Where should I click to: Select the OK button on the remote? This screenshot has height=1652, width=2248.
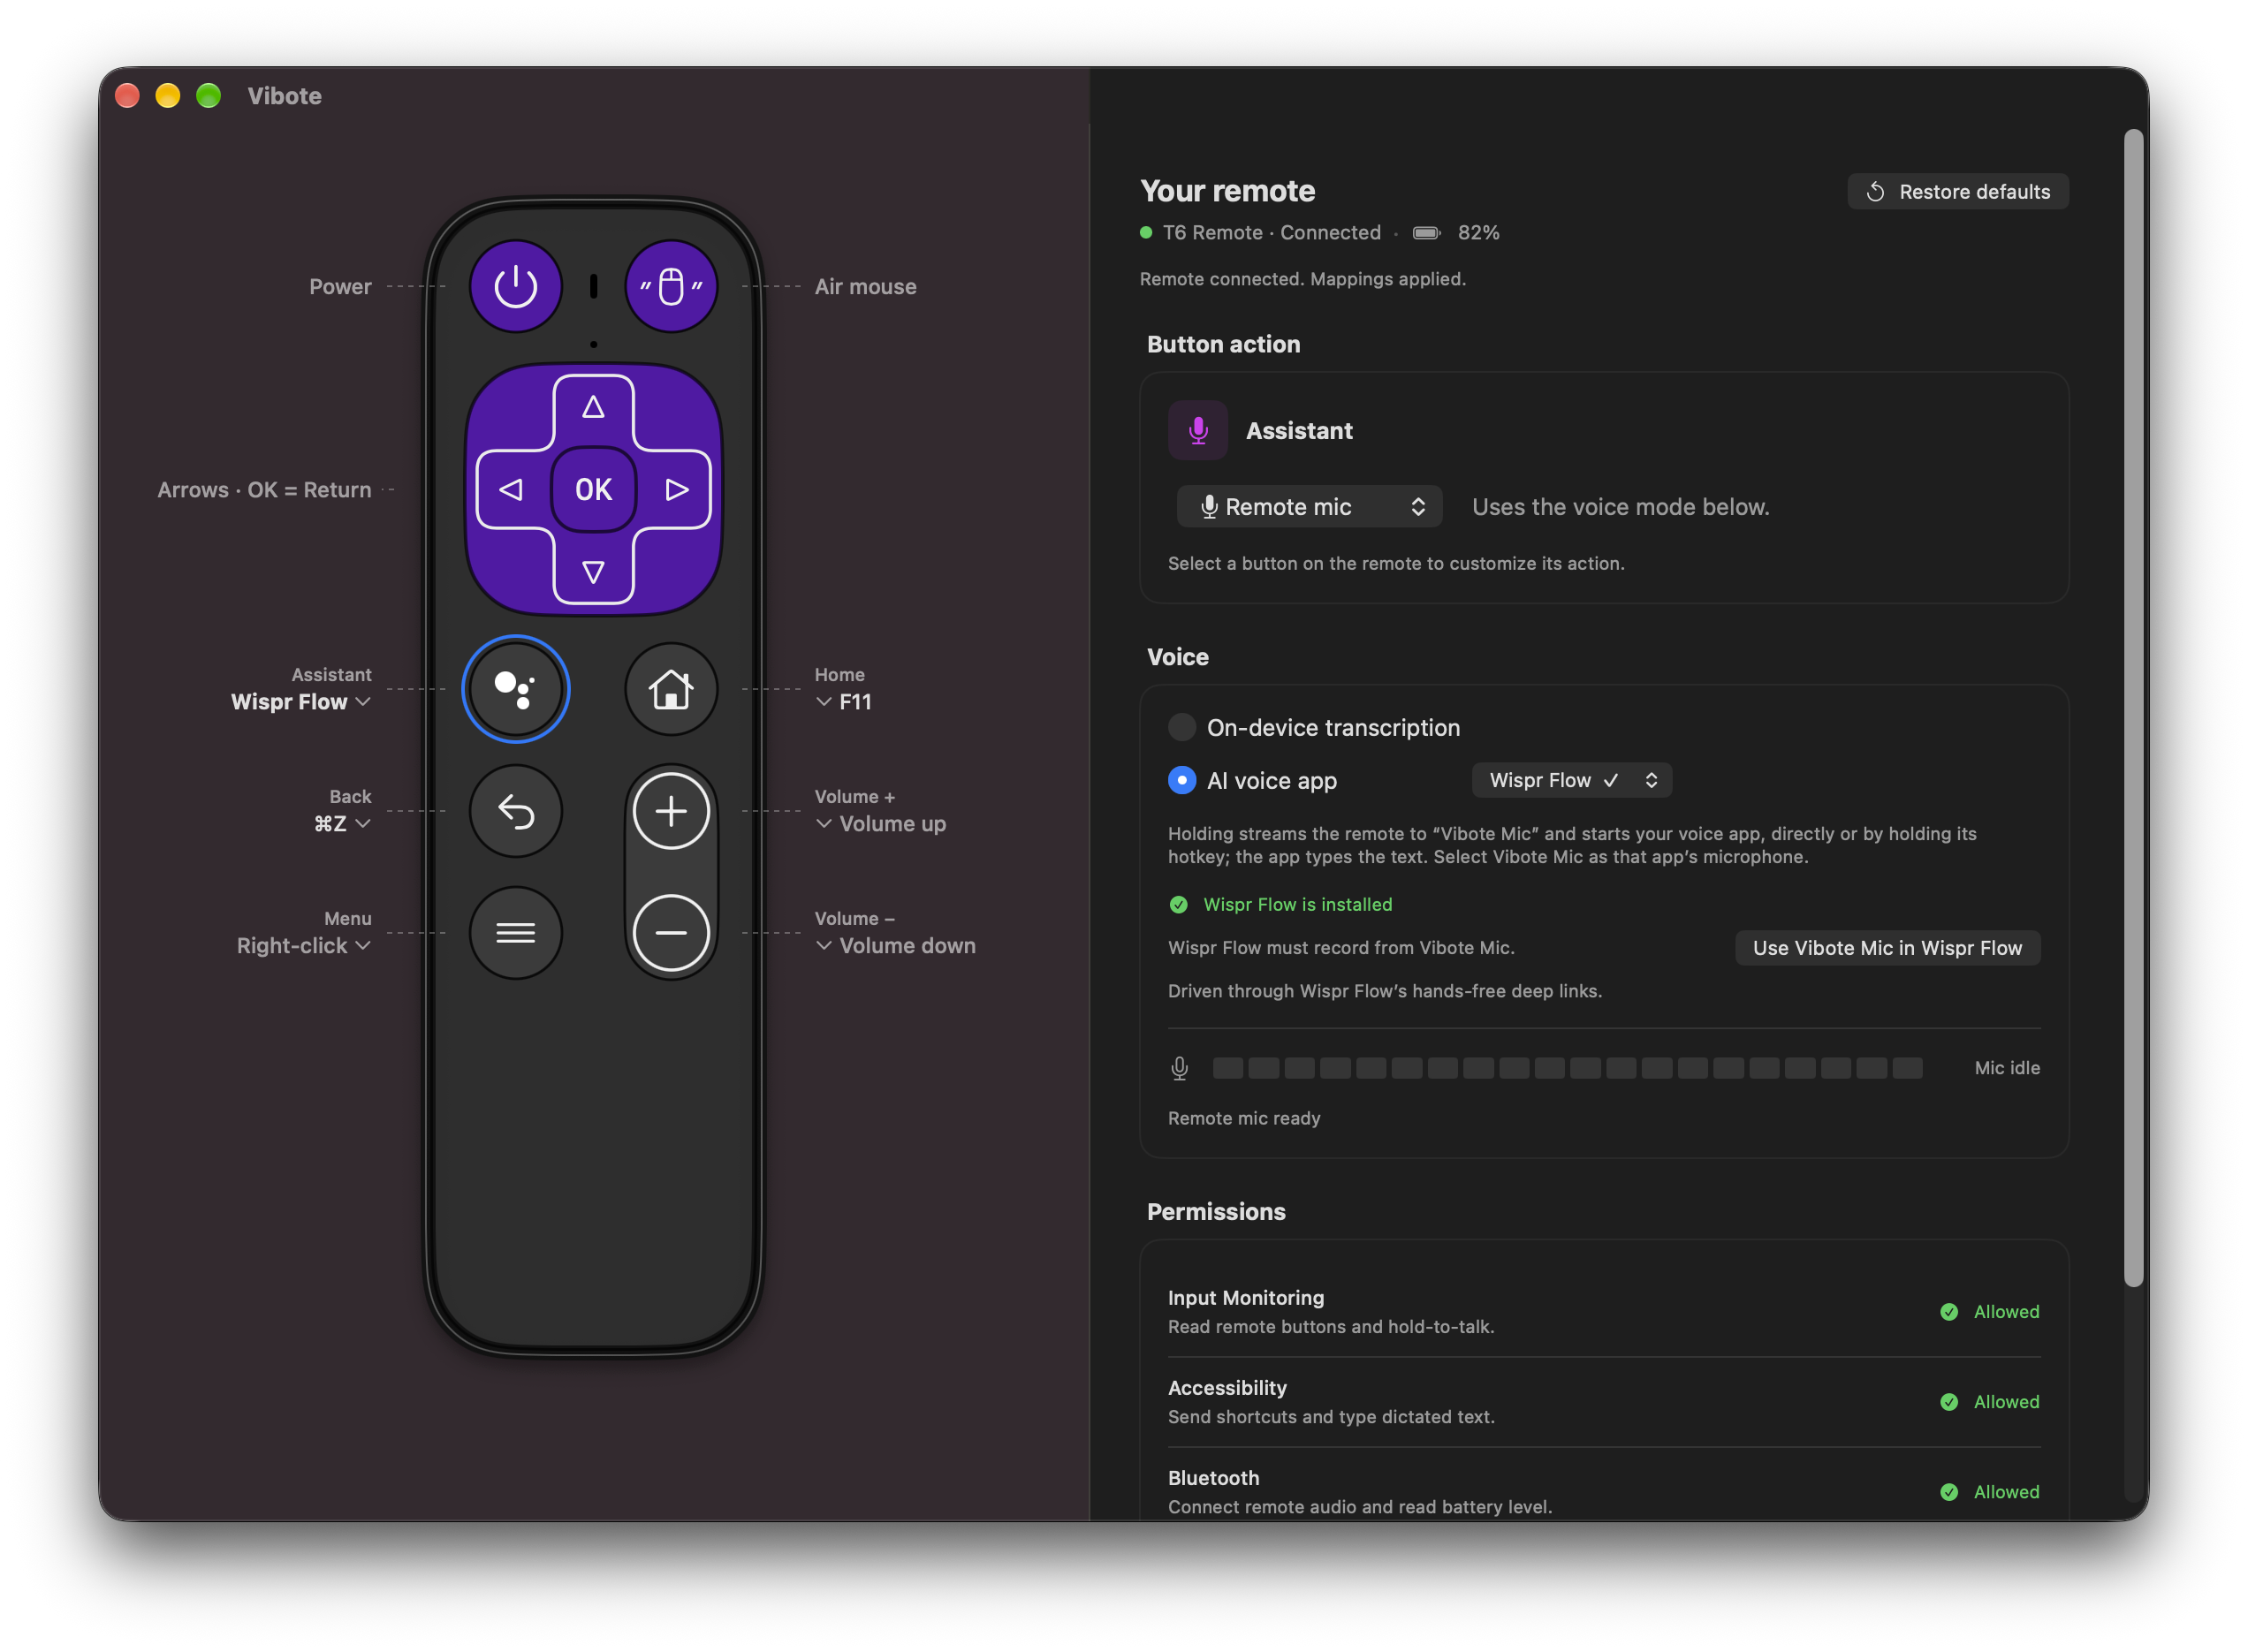(x=593, y=489)
